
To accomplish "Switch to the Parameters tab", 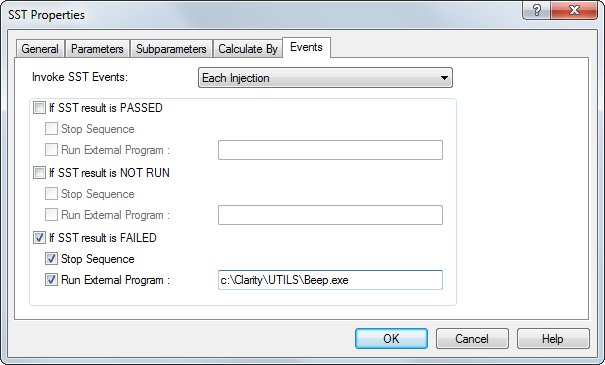I will click(x=97, y=49).
